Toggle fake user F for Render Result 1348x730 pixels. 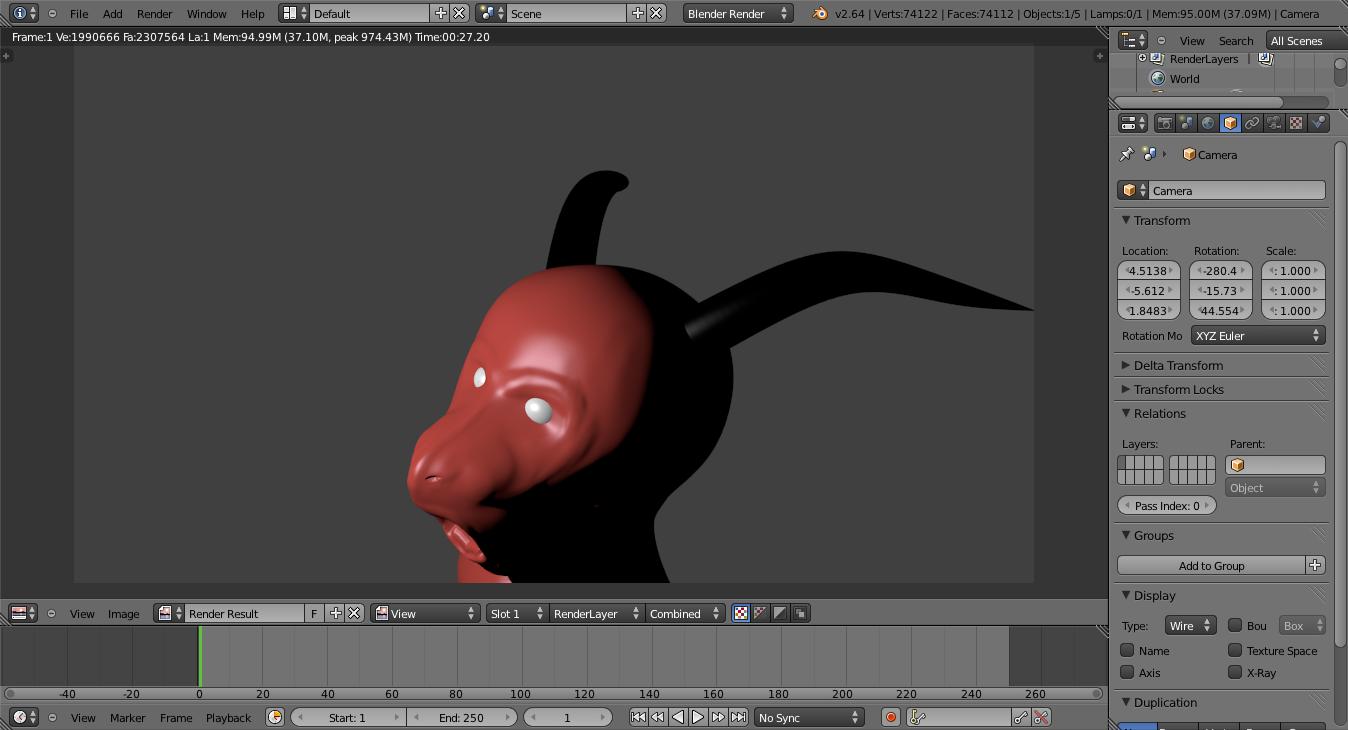pos(314,613)
